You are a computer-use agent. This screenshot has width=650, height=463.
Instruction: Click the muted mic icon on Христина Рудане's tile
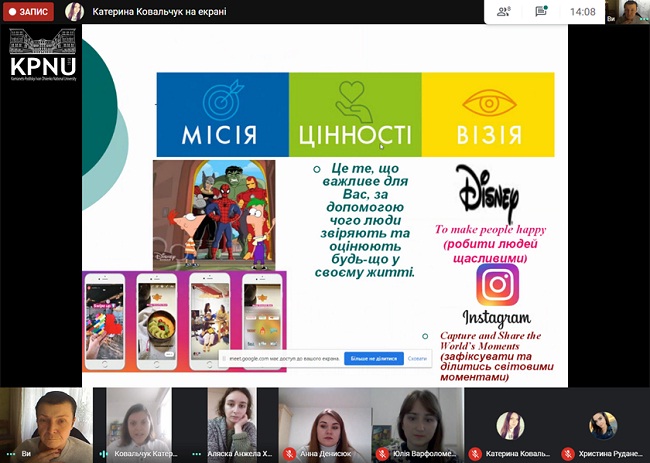[x=568, y=453]
